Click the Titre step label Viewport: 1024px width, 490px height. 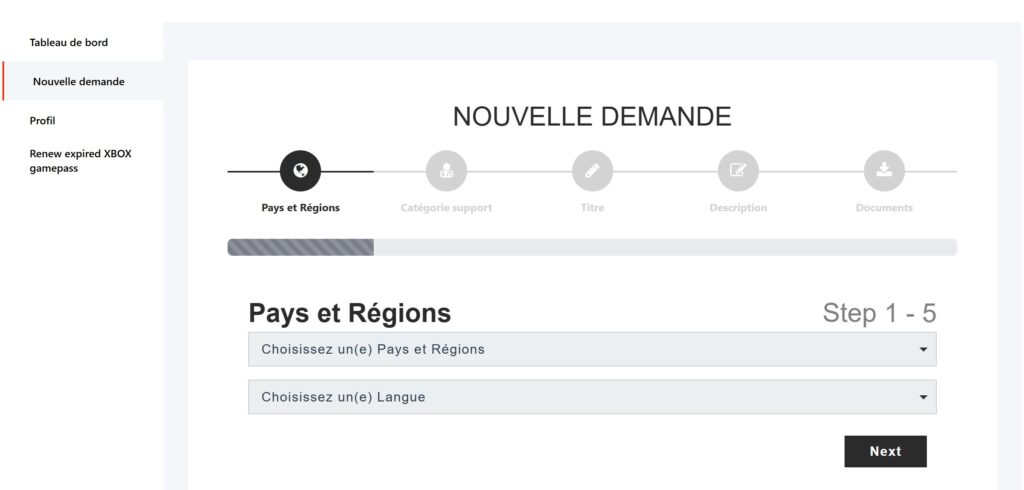[592, 208]
